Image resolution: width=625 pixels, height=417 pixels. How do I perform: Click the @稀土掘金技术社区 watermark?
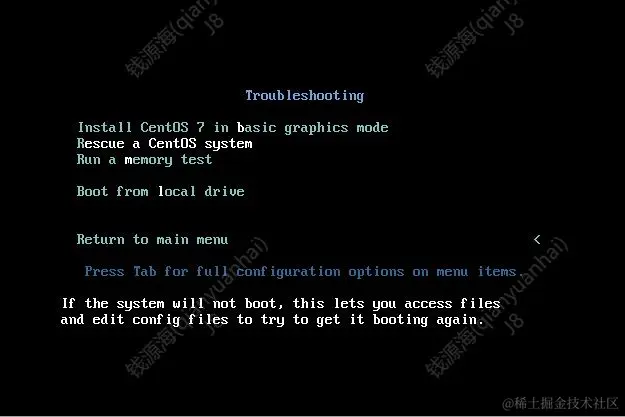(560, 403)
